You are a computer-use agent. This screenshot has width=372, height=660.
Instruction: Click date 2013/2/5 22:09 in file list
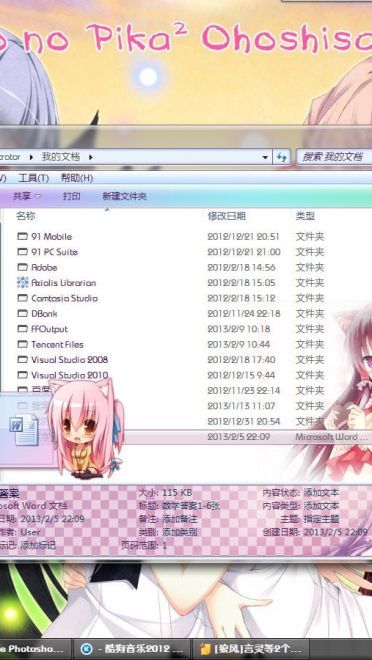(x=239, y=436)
